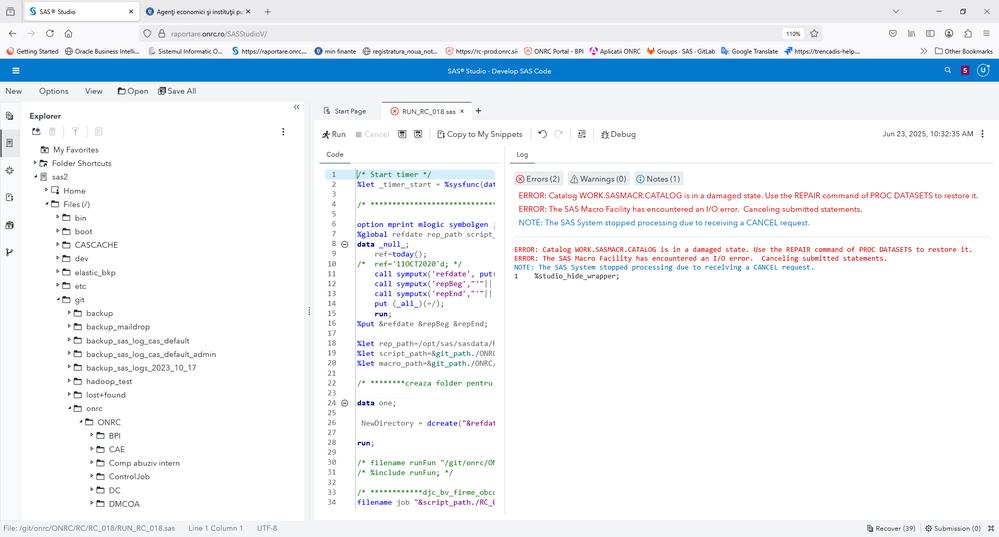Toggle the Notes (1) log filter
This screenshot has width=999, height=537.
(x=658, y=179)
